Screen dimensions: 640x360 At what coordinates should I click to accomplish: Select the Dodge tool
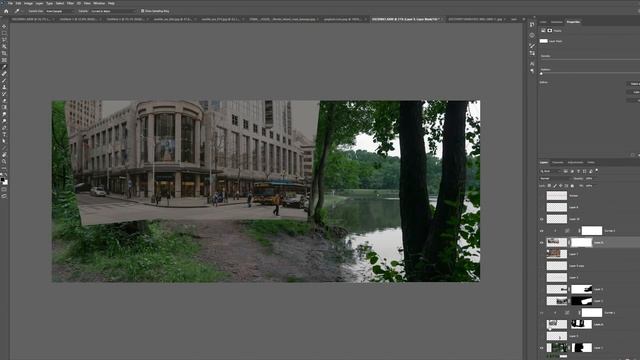point(4,121)
